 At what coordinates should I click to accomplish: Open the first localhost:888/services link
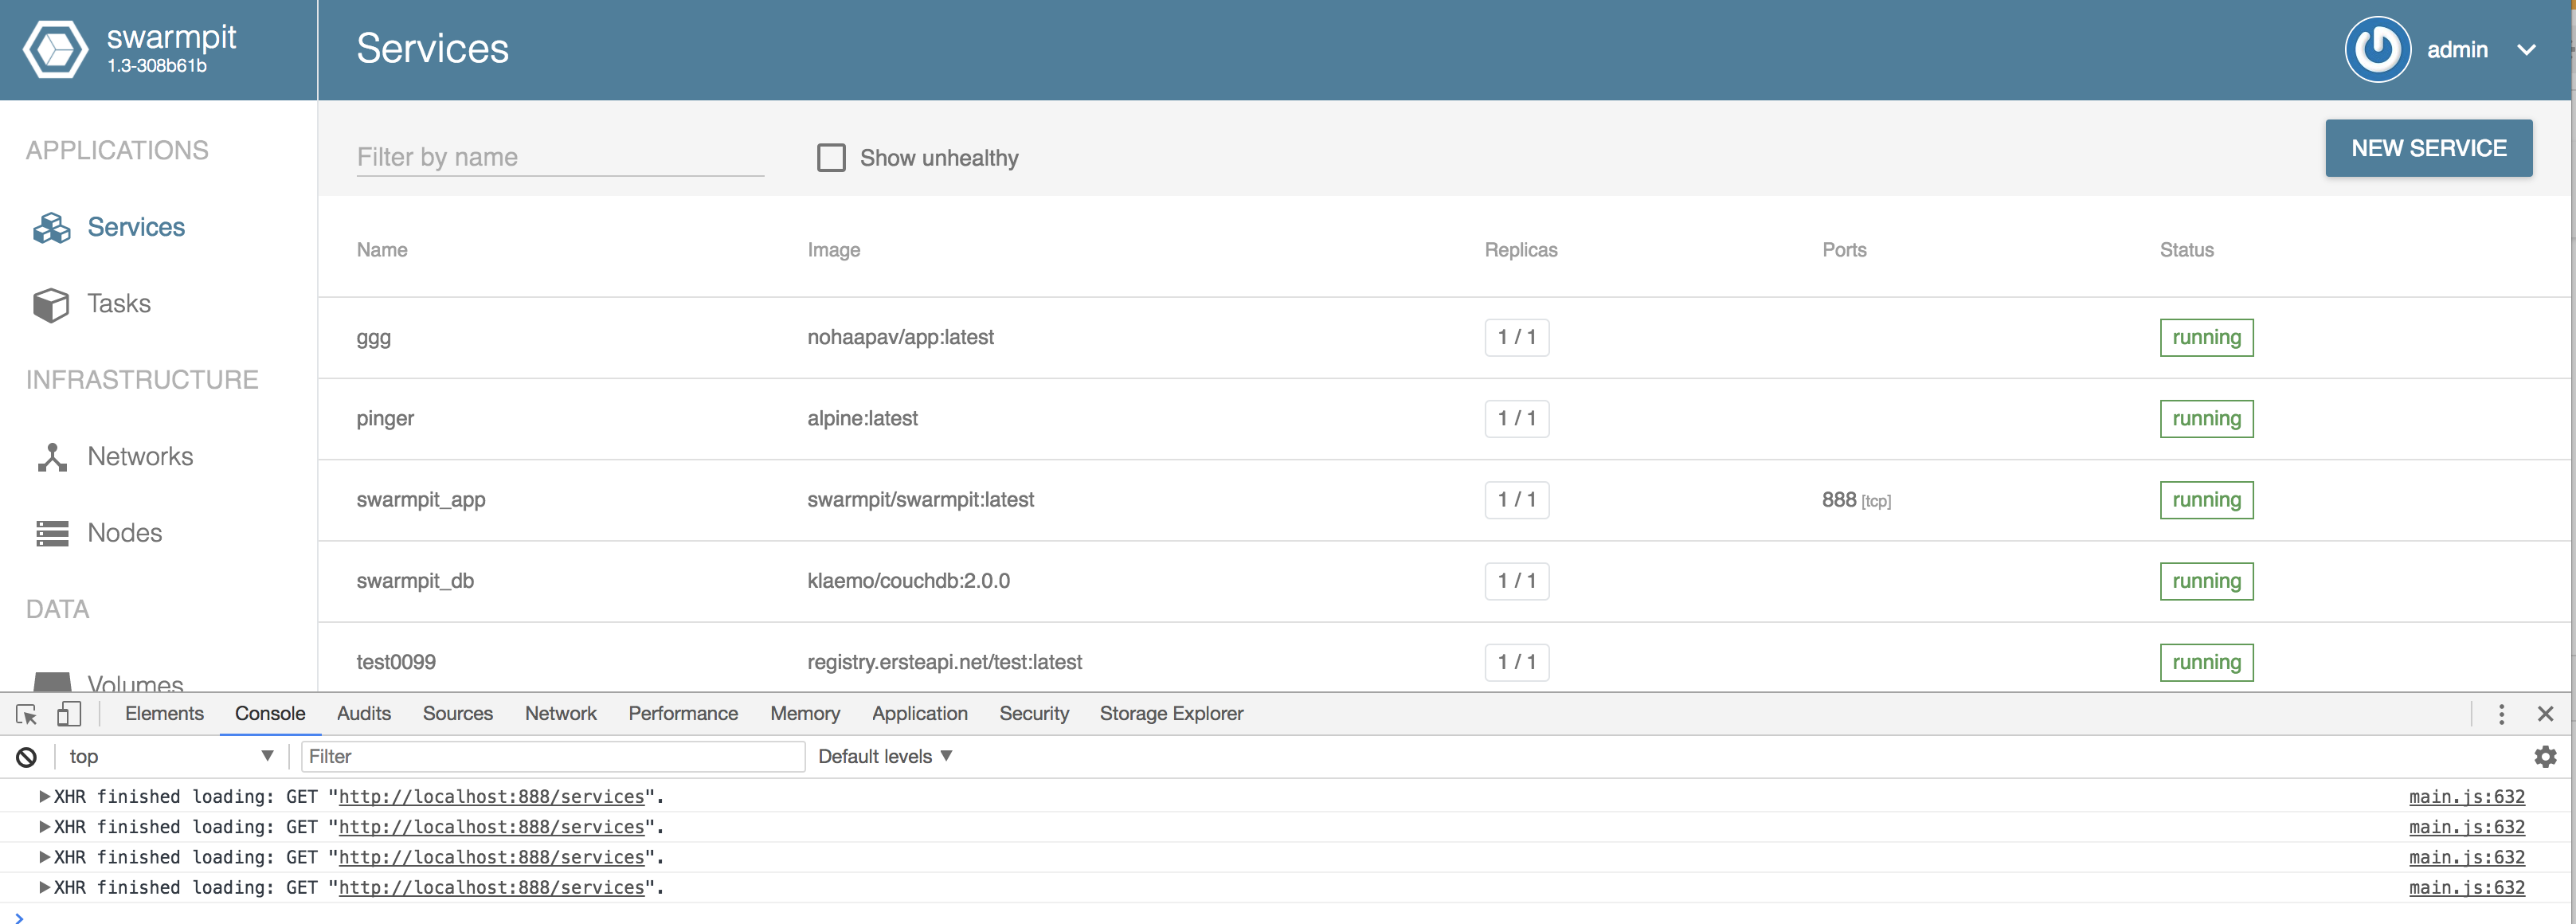[492, 797]
